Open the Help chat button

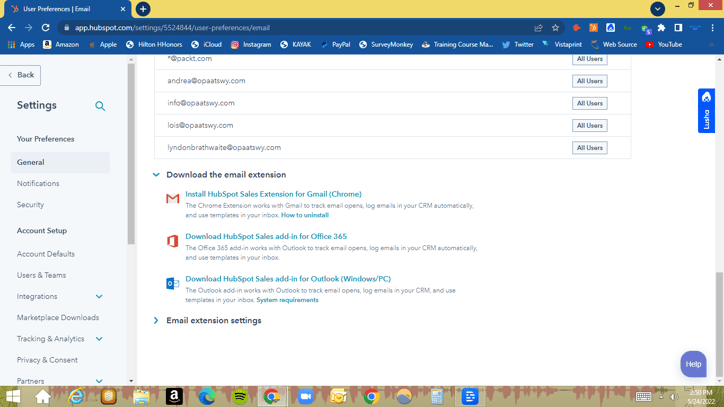pyautogui.click(x=693, y=364)
